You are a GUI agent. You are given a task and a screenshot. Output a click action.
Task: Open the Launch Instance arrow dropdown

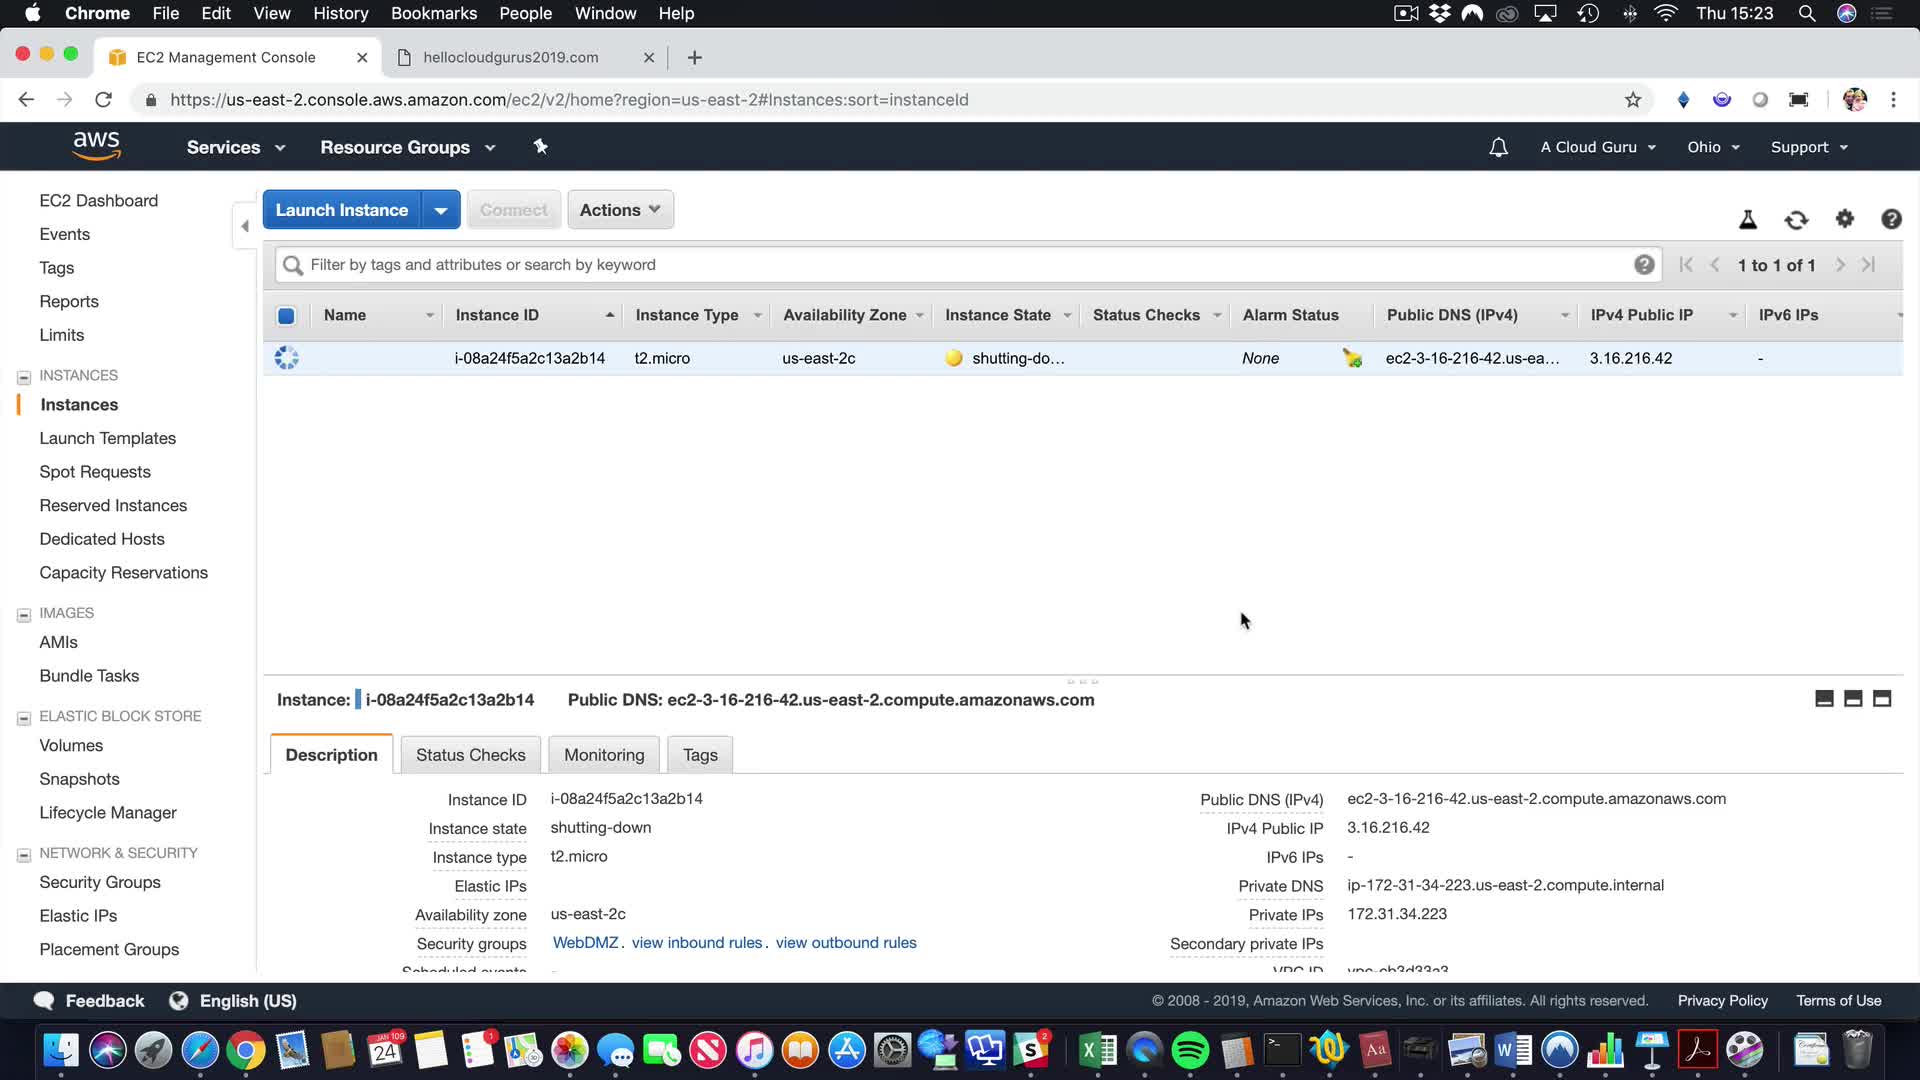[440, 210]
